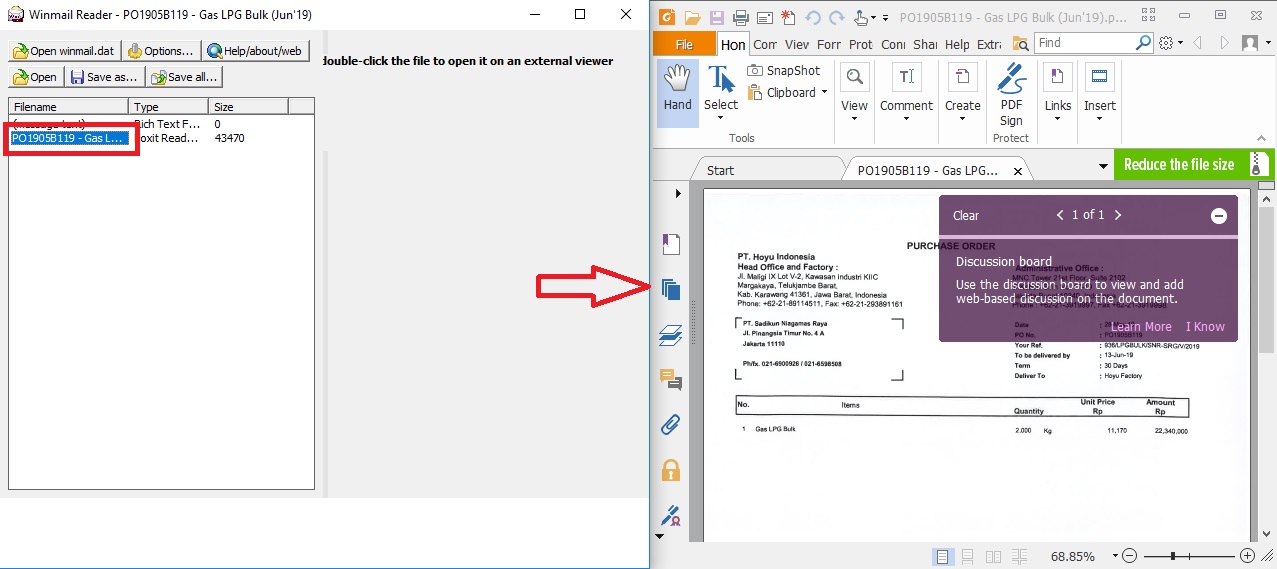The image size is (1277, 569).
Task: Select the PO1905B119 file row
Action: pyautogui.click(x=161, y=138)
